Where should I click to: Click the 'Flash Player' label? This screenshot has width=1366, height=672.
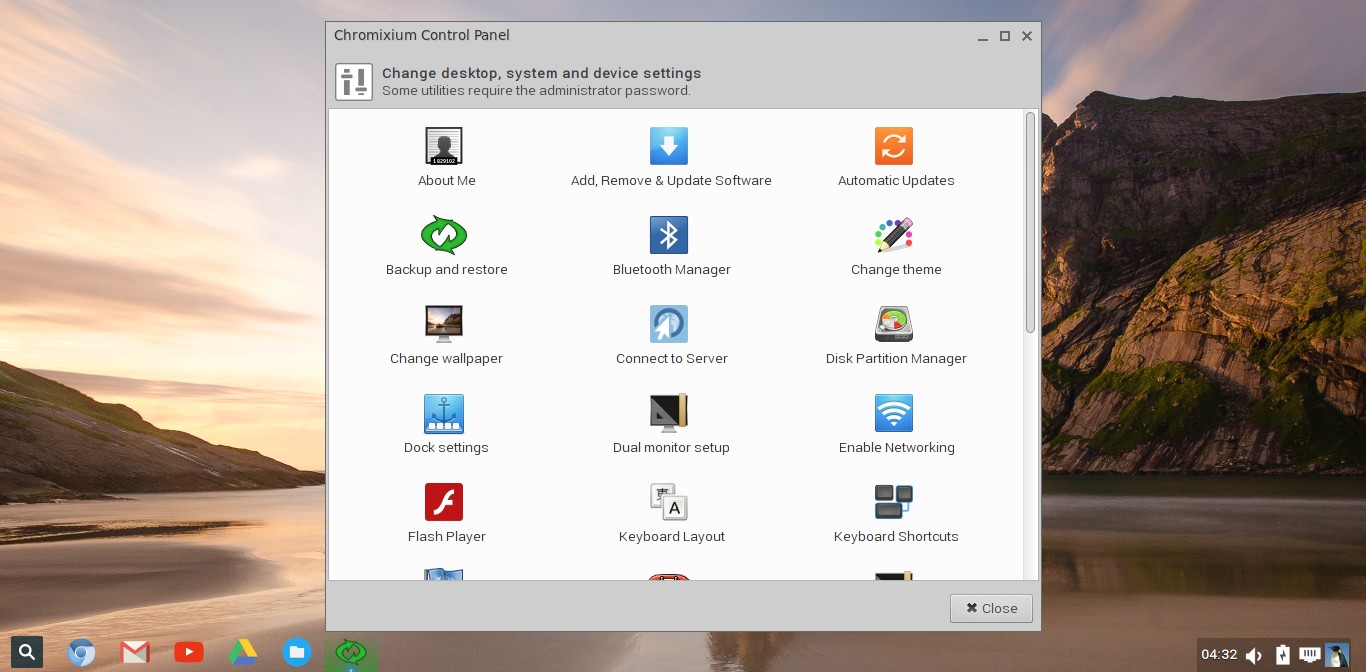point(447,537)
